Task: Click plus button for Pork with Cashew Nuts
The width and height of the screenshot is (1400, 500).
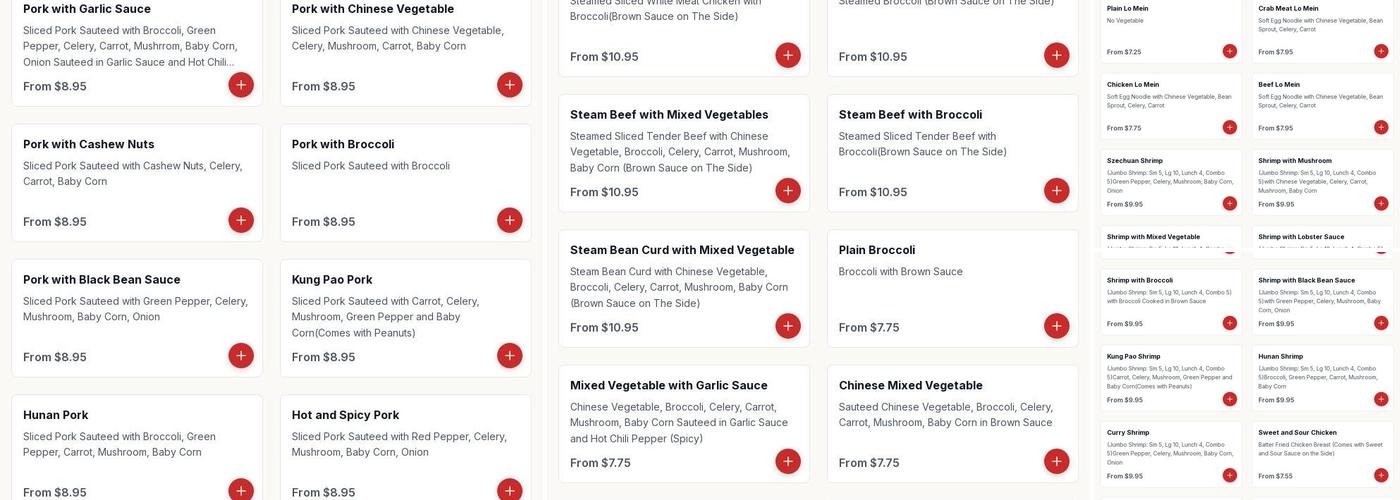Action: coord(241,220)
